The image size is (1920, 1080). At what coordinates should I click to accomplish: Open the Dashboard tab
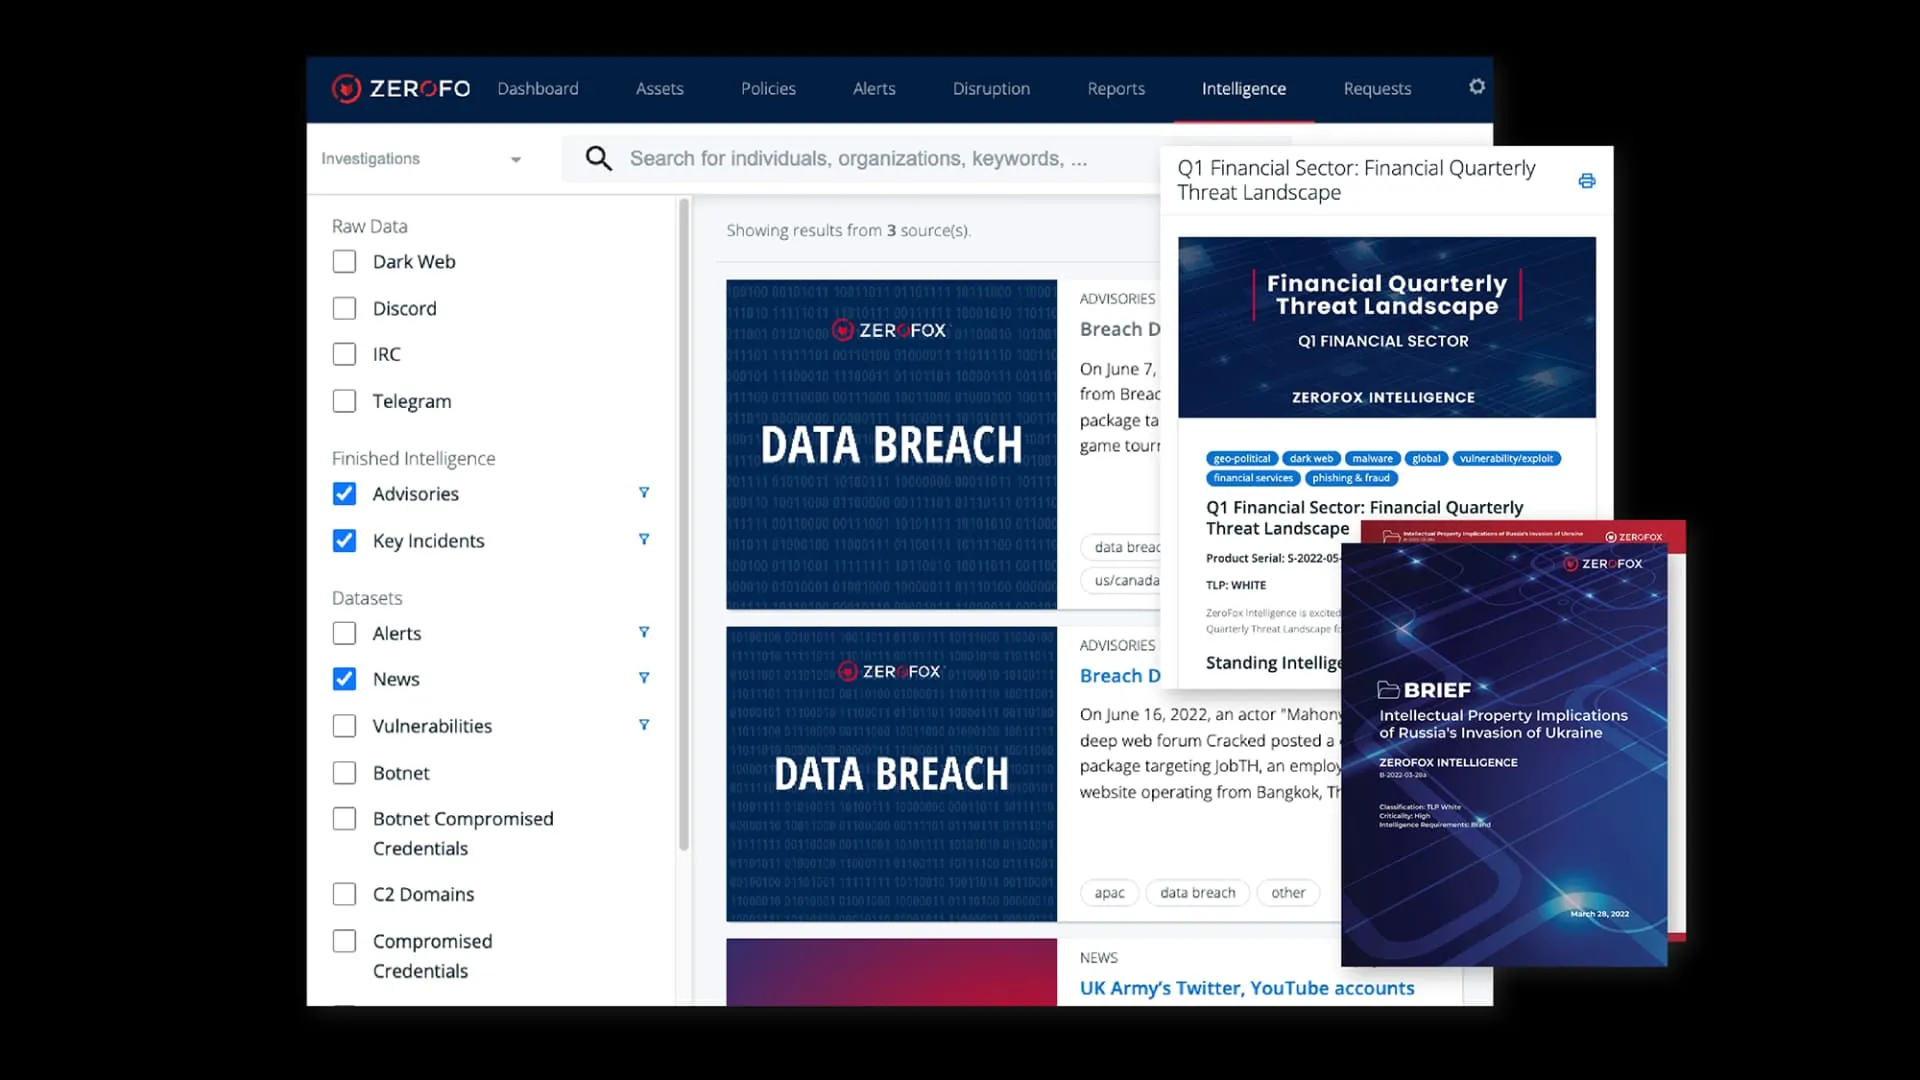click(538, 89)
